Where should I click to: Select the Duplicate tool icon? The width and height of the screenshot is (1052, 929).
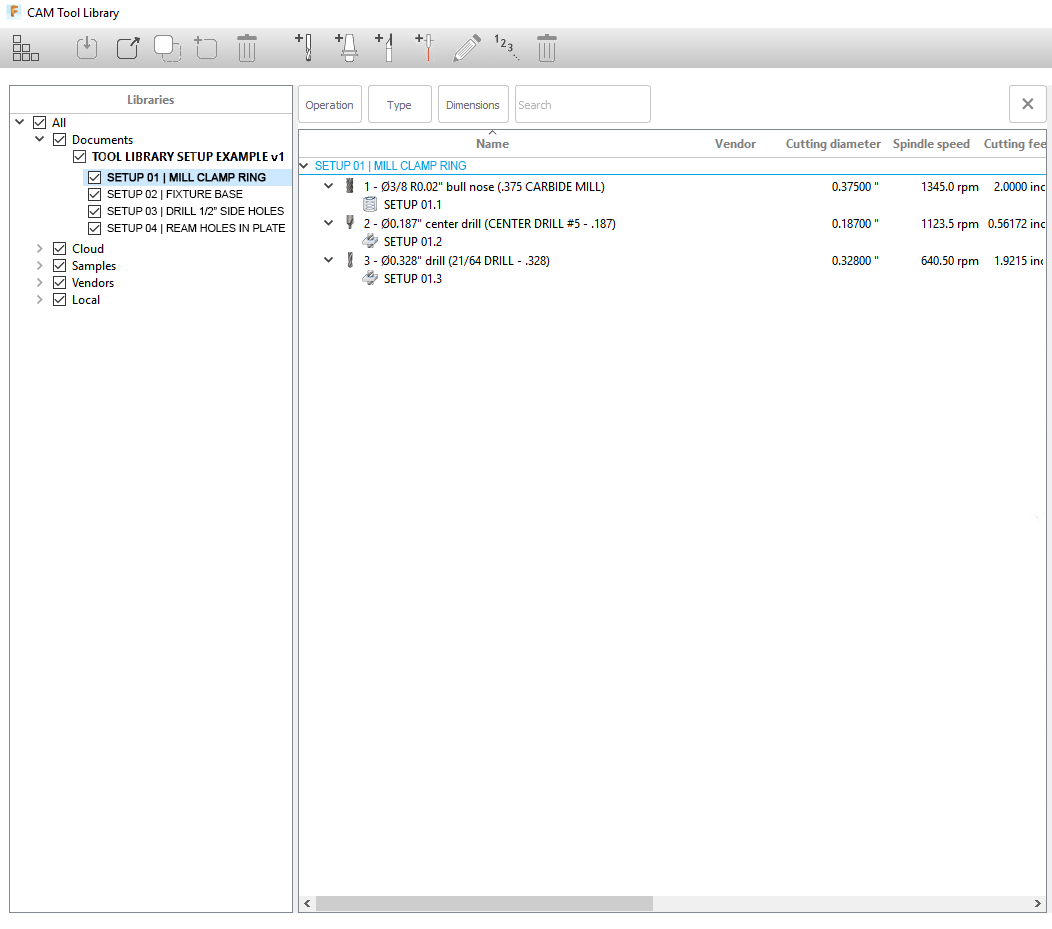tap(167, 47)
